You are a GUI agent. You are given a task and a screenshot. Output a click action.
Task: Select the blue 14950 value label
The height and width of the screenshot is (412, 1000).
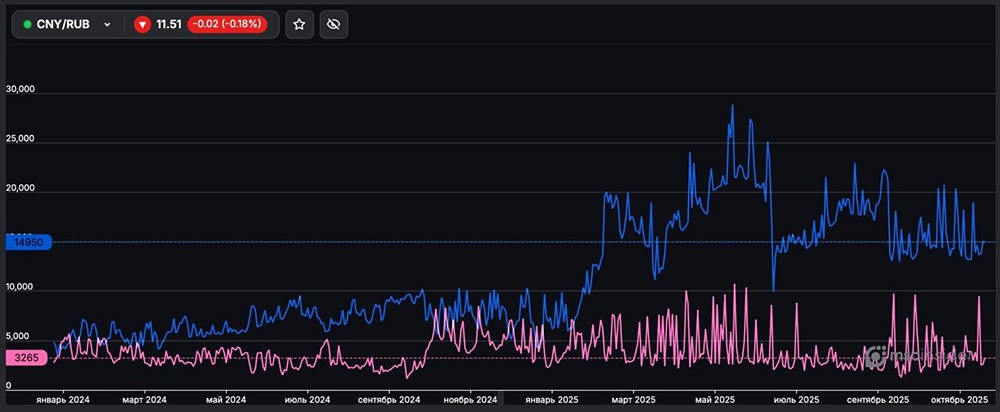(27, 242)
